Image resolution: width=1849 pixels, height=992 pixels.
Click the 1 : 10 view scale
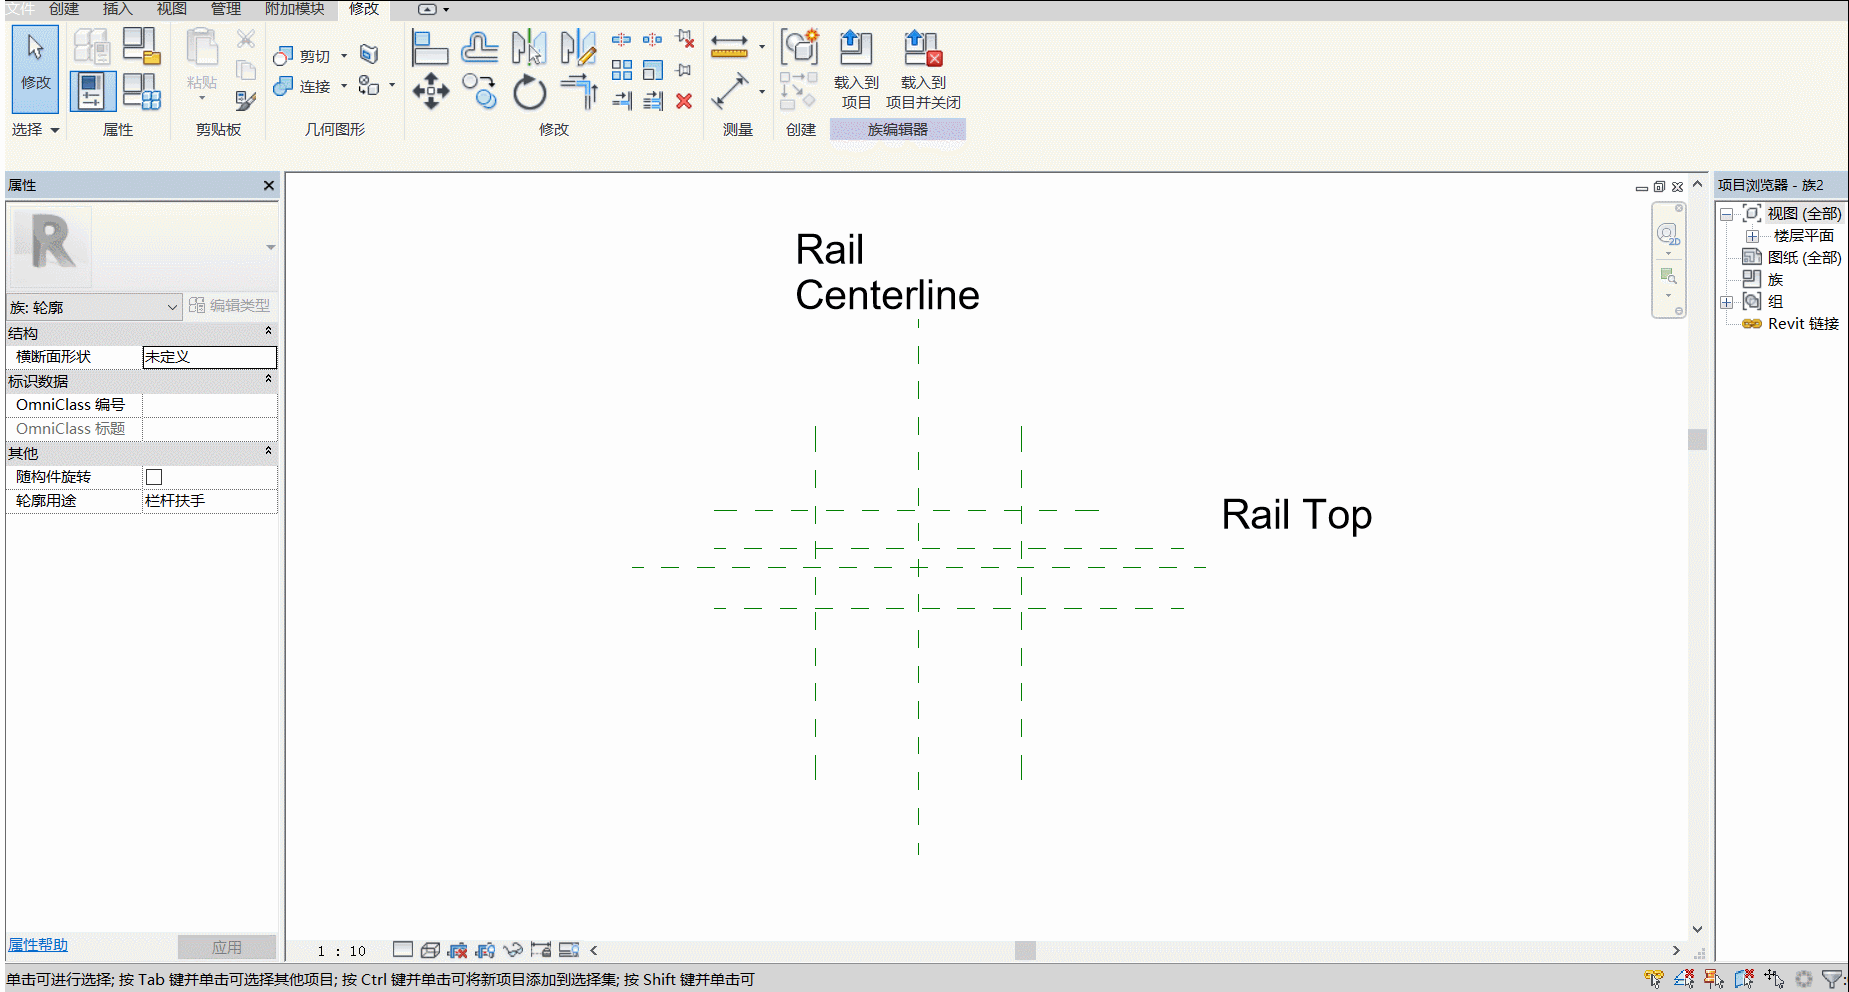(341, 951)
